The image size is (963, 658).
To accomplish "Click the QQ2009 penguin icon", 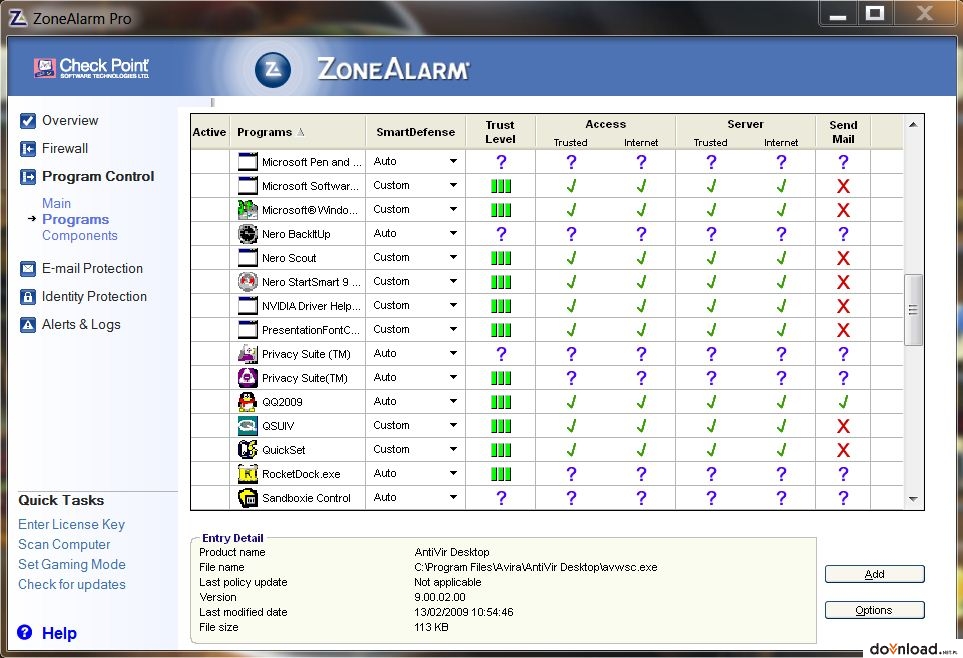I will [248, 401].
